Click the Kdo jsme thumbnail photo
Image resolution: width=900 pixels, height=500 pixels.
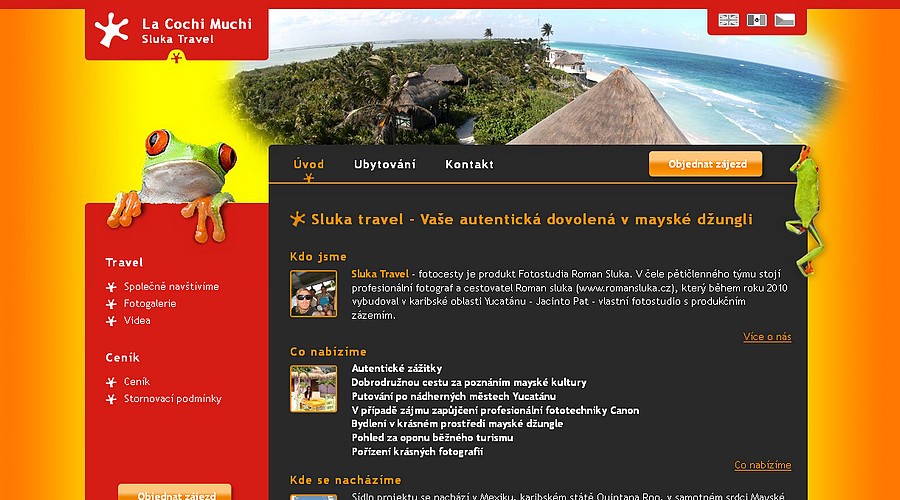point(313,293)
